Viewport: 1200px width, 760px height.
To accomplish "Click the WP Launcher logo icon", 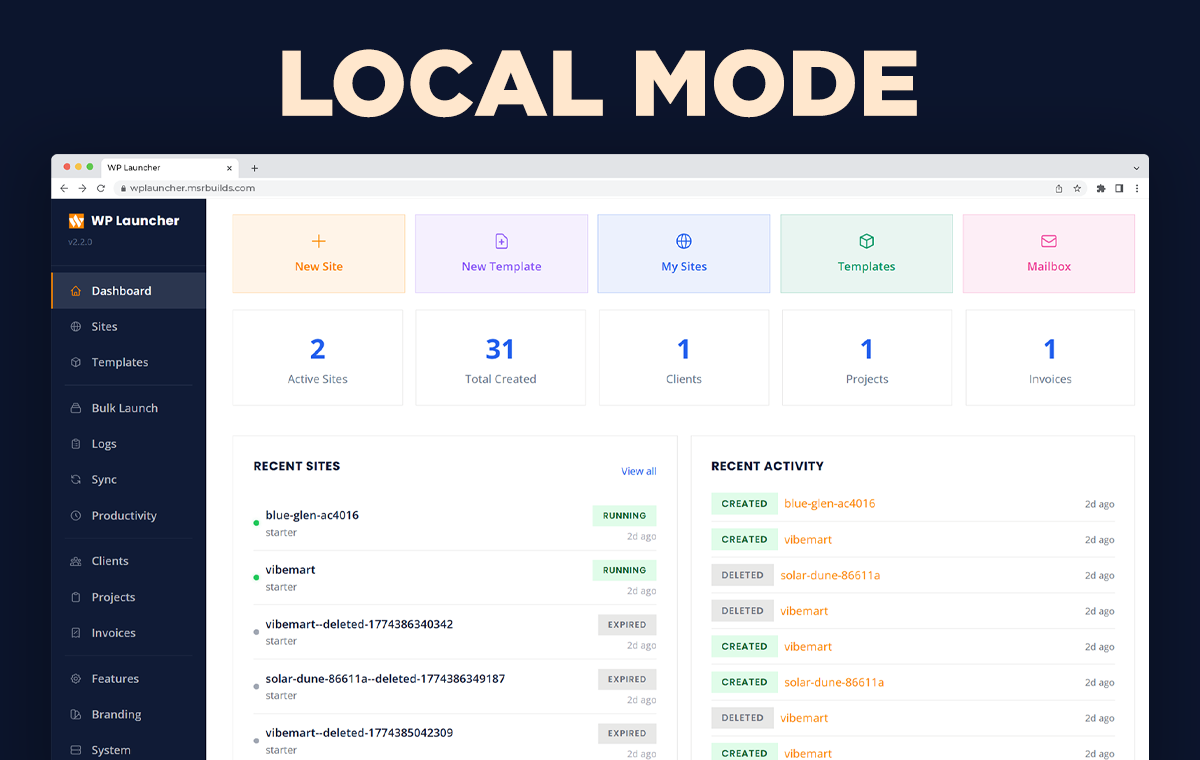I will click(x=76, y=221).
